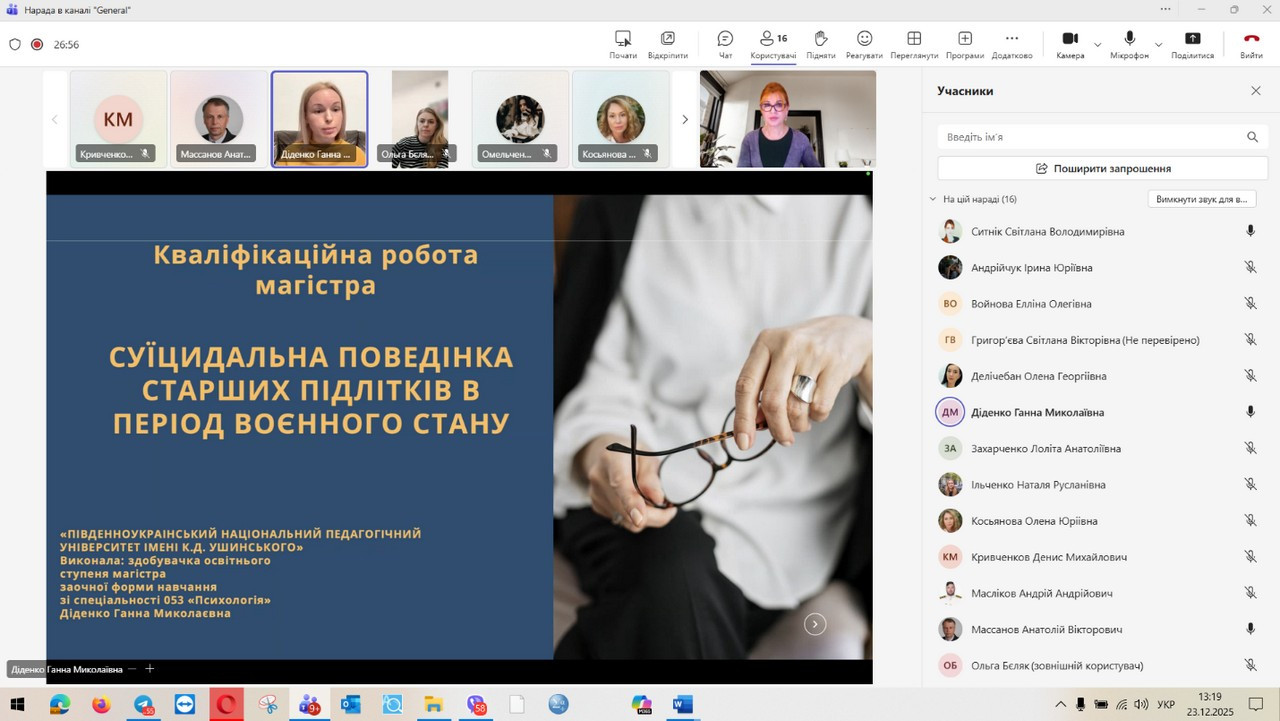Image resolution: width=1280 pixels, height=721 pixels.
Task: Pop out the meeting with Відкріпити
Action: click(667, 44)
